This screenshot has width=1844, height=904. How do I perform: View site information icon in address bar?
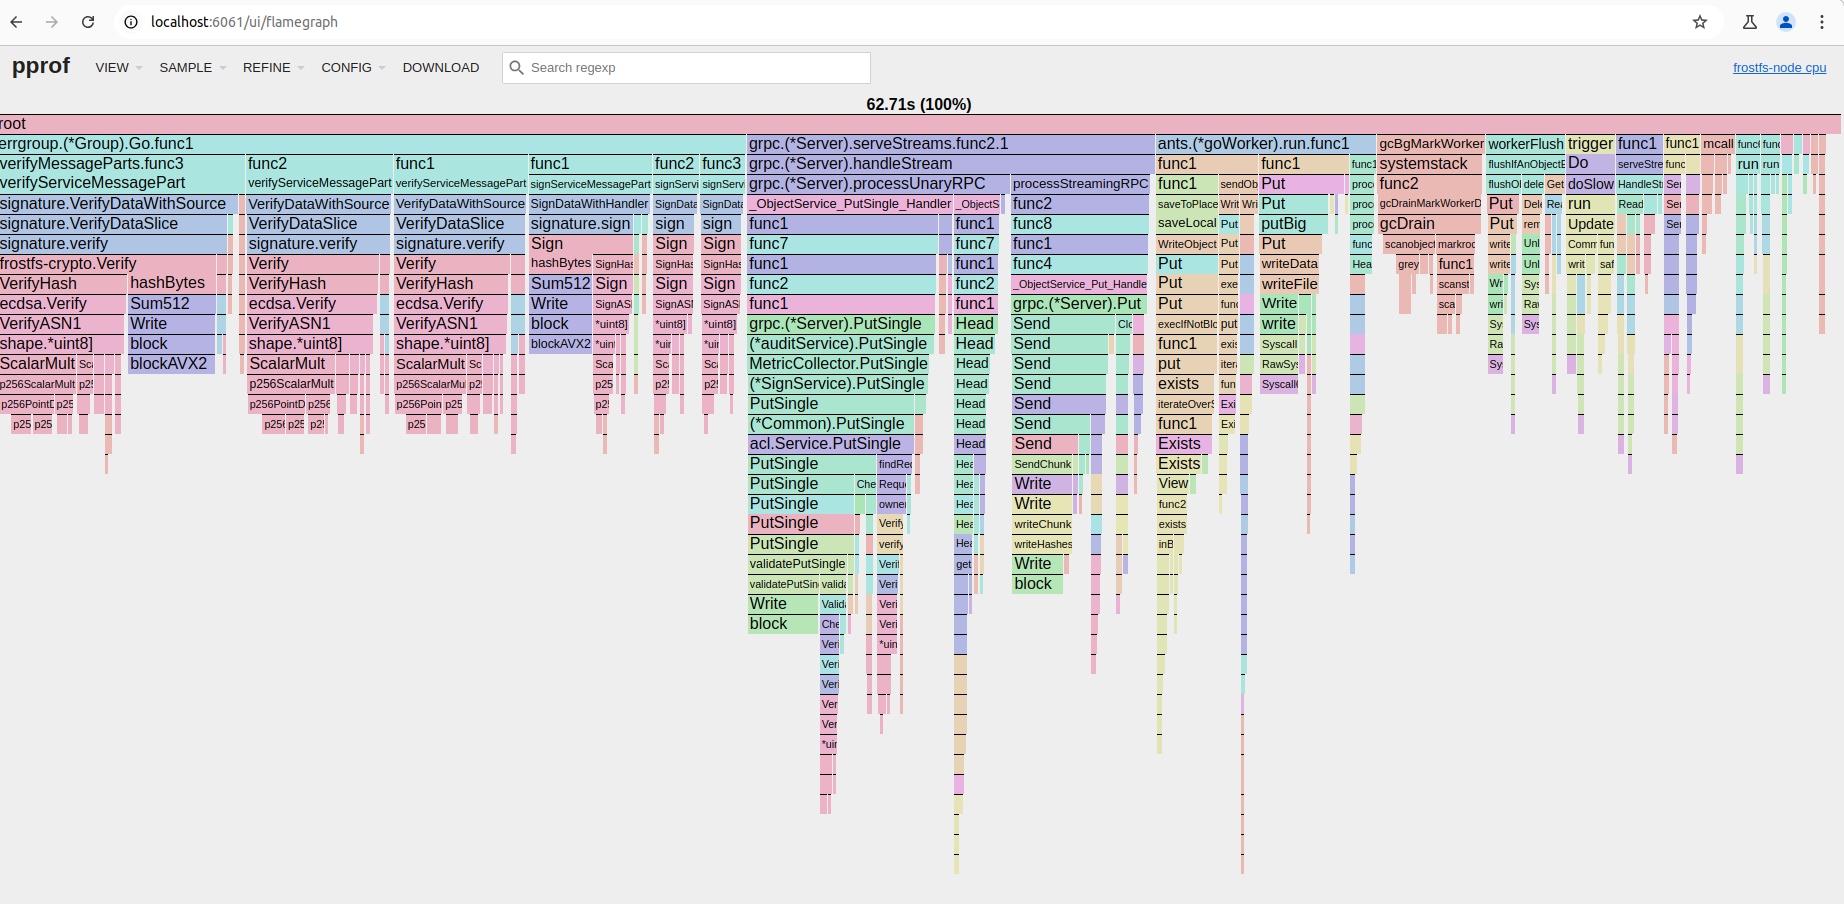(131, 22)
